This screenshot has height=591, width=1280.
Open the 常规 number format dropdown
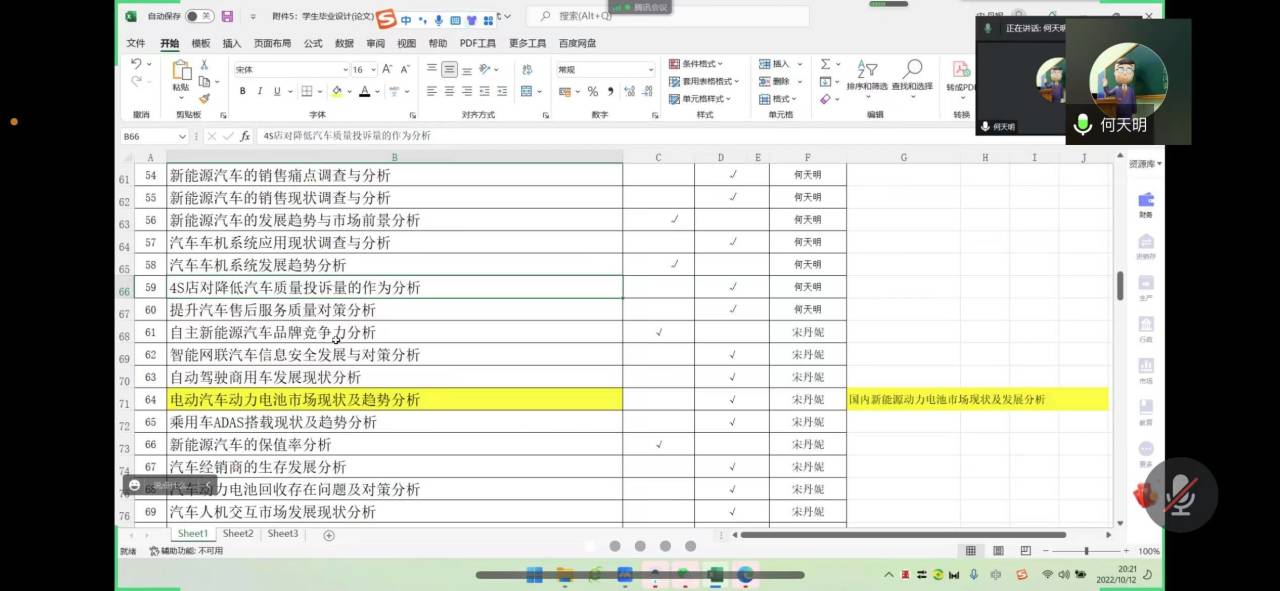coord(650,69)
